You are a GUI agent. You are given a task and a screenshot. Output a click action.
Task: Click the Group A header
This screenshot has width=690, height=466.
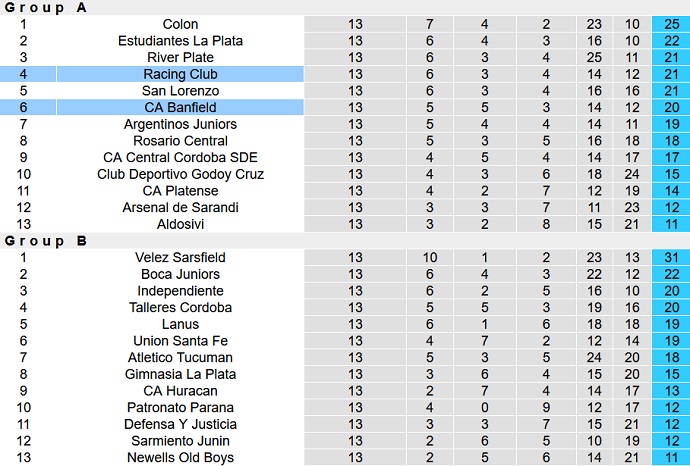coord(45,7)
